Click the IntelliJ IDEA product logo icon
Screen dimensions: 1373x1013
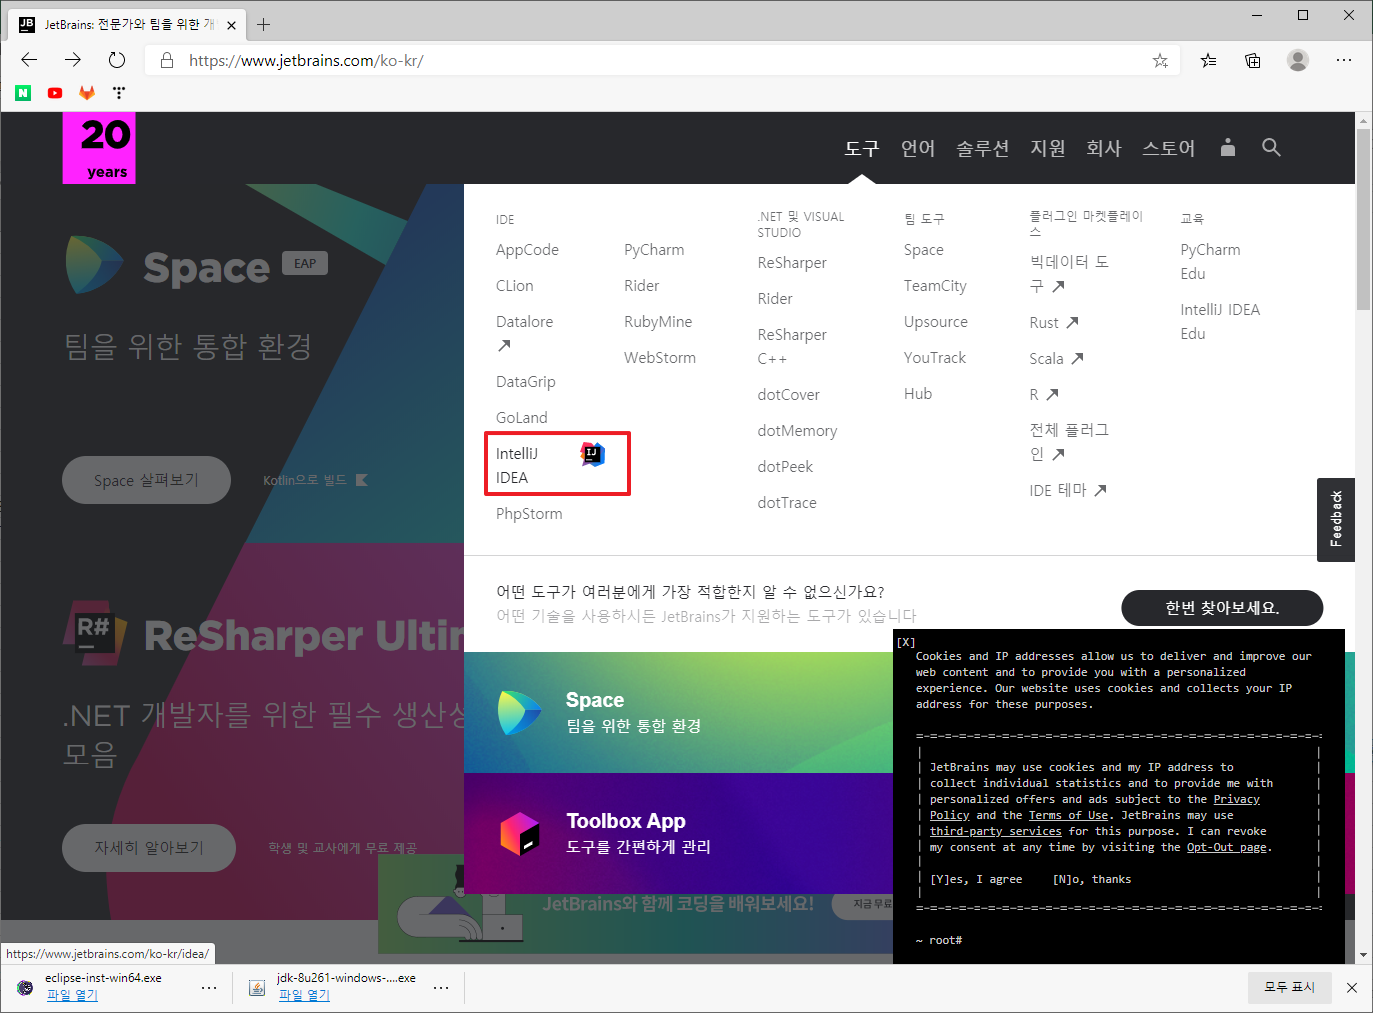(x=593, y=454)
